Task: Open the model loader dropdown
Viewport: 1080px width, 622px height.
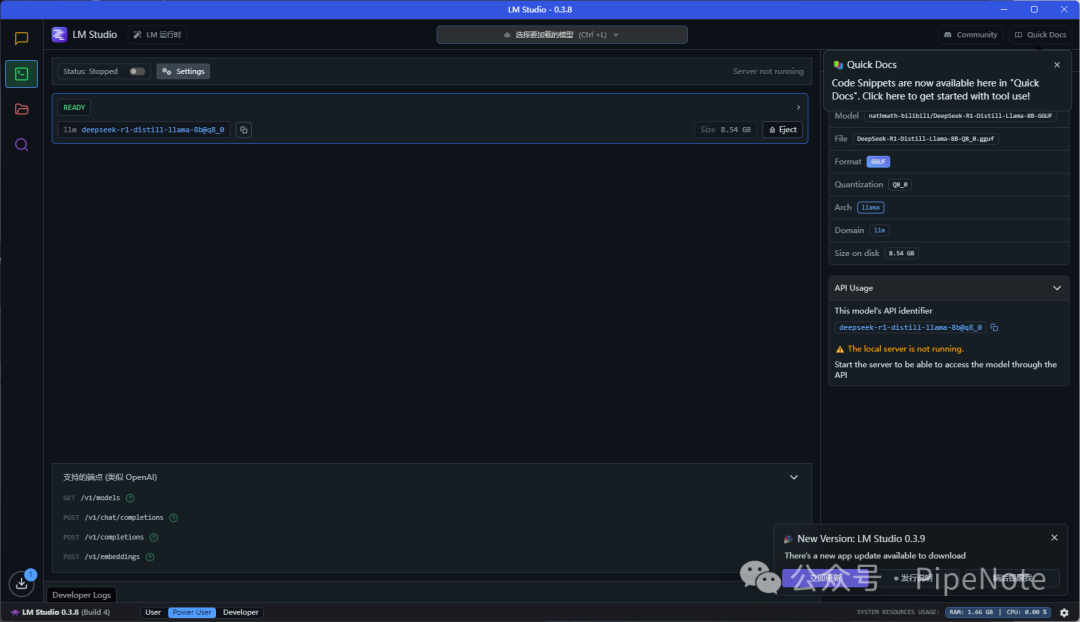Action: [x=562, y=34]
